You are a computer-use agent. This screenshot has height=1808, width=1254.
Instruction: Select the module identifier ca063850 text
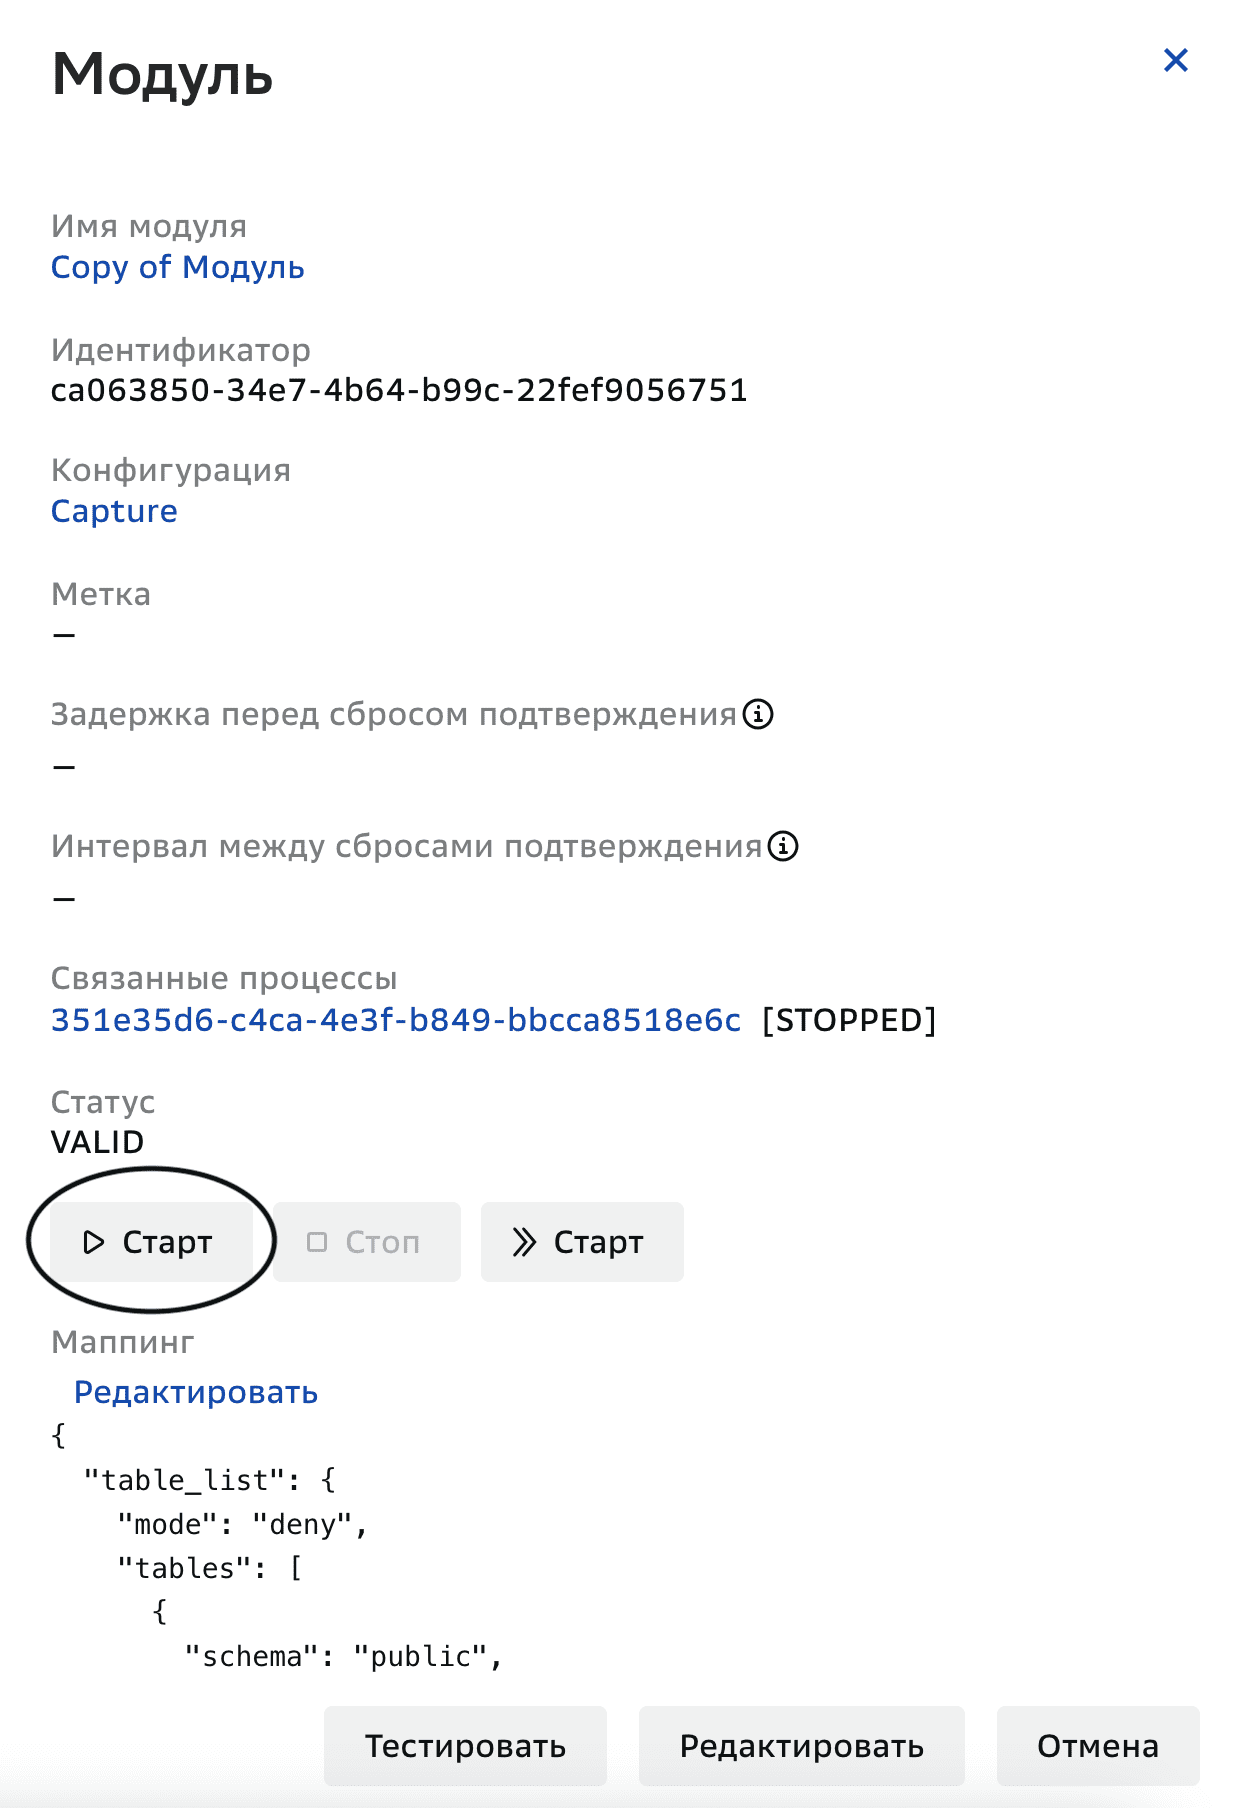coord(400,391)
